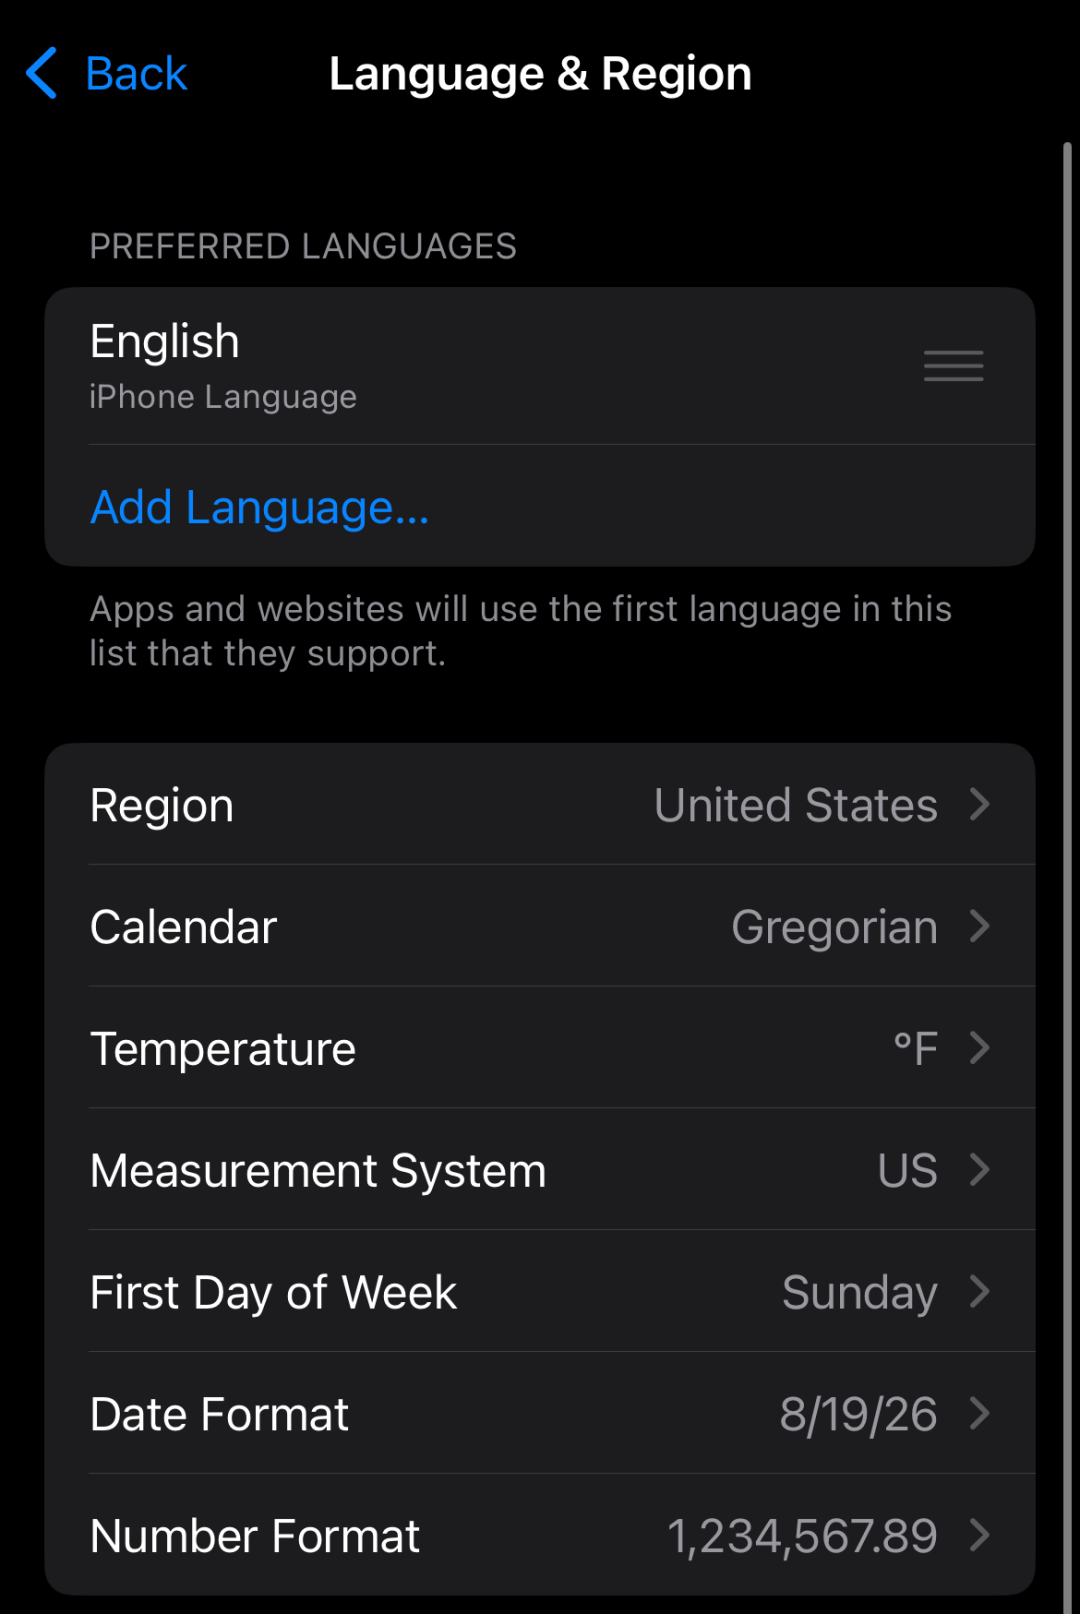This screenshot has width=1080, height=1614.
Task: Tap the back chevron arrow icon
Action: pyautogui.click(x=42, y=73)
